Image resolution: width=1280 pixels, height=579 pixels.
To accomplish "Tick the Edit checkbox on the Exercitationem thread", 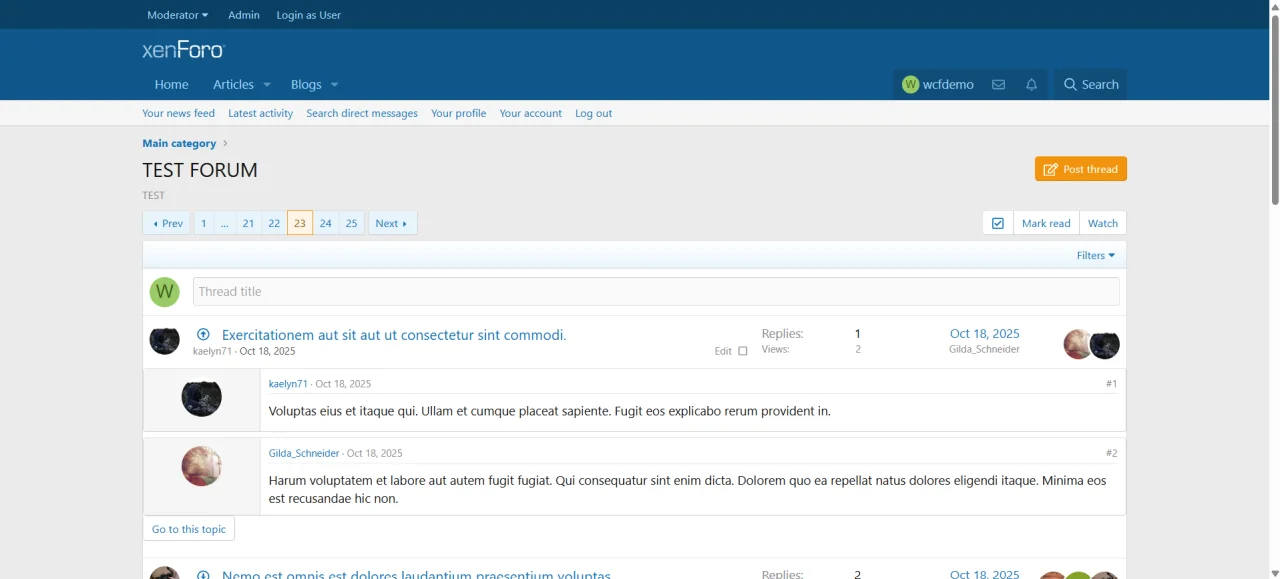I will 743,351.
